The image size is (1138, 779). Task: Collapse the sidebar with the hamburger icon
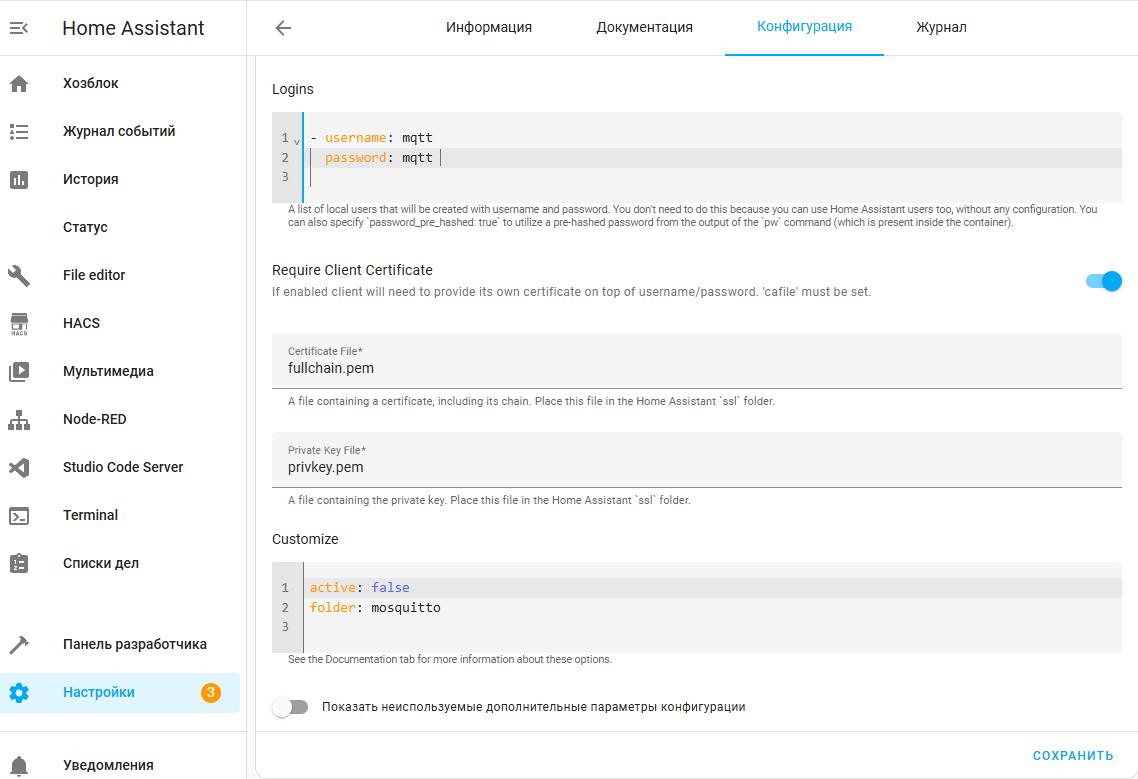pyautogui.click(x=19, y=28)
